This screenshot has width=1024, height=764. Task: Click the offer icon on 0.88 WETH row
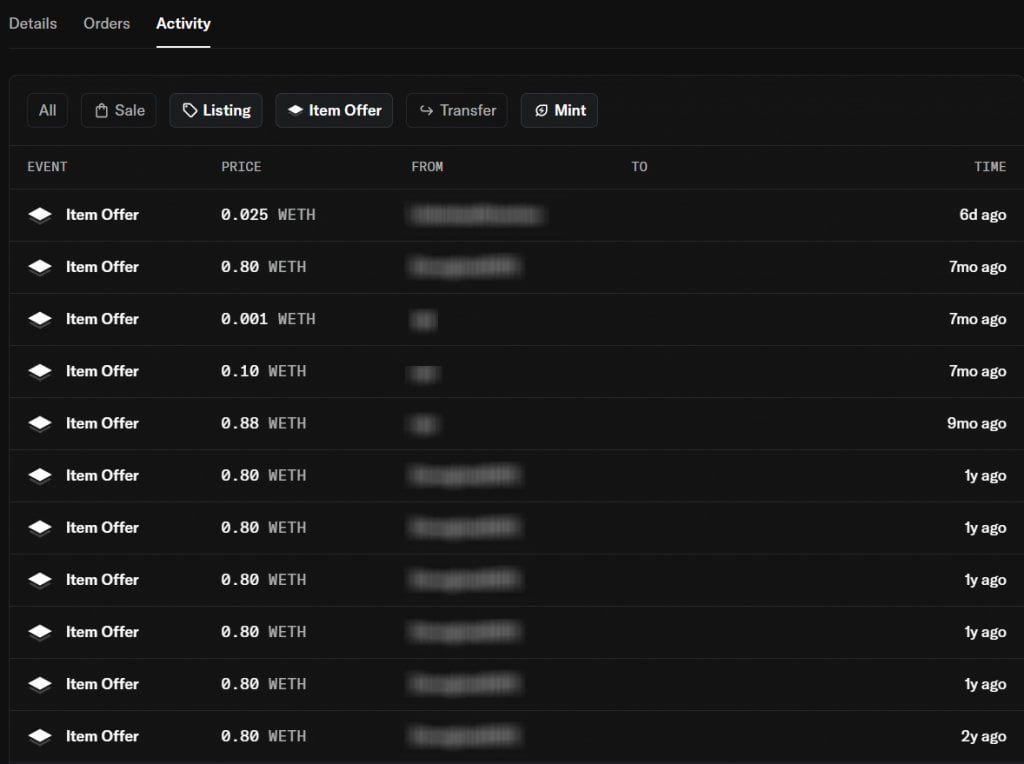click(x=40, y=423)
